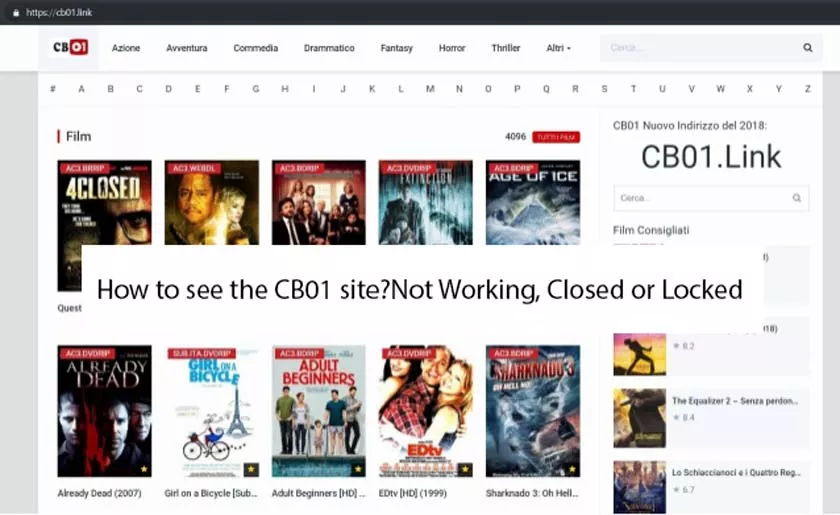Click the red TUTTI I FILM button
Screen dimensions: 840x515
[556, 137]
